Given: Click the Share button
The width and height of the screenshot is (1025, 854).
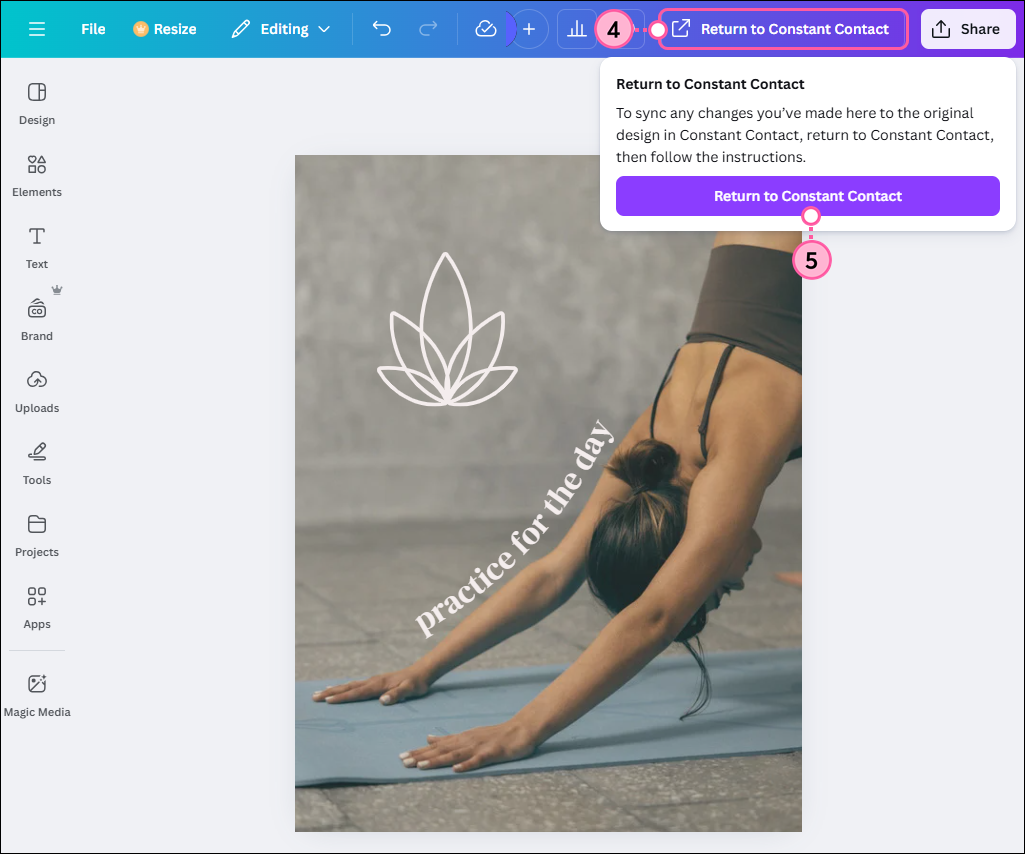Looking at the screenshot, I should 967,29.
